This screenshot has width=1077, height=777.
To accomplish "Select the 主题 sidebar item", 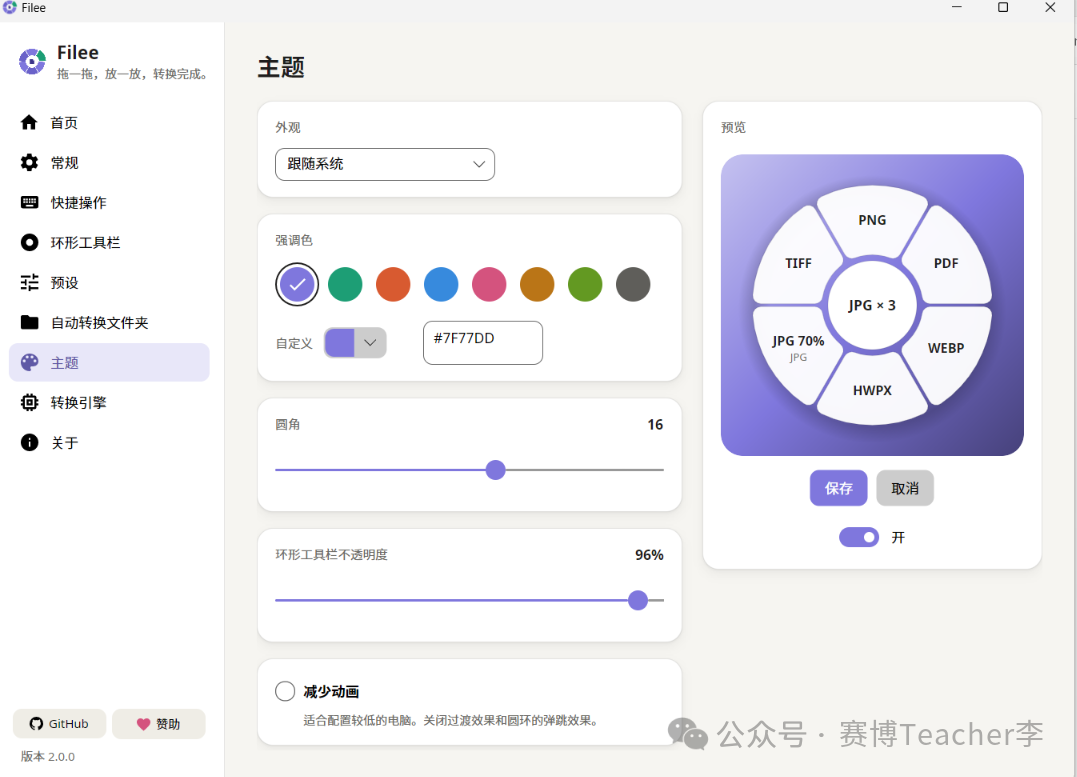I will pos(109,363).
